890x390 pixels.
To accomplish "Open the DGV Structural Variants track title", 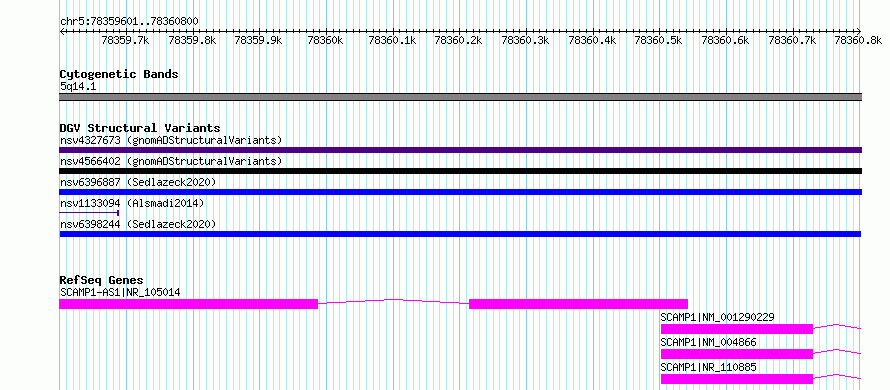I will [x=140, y=128].
